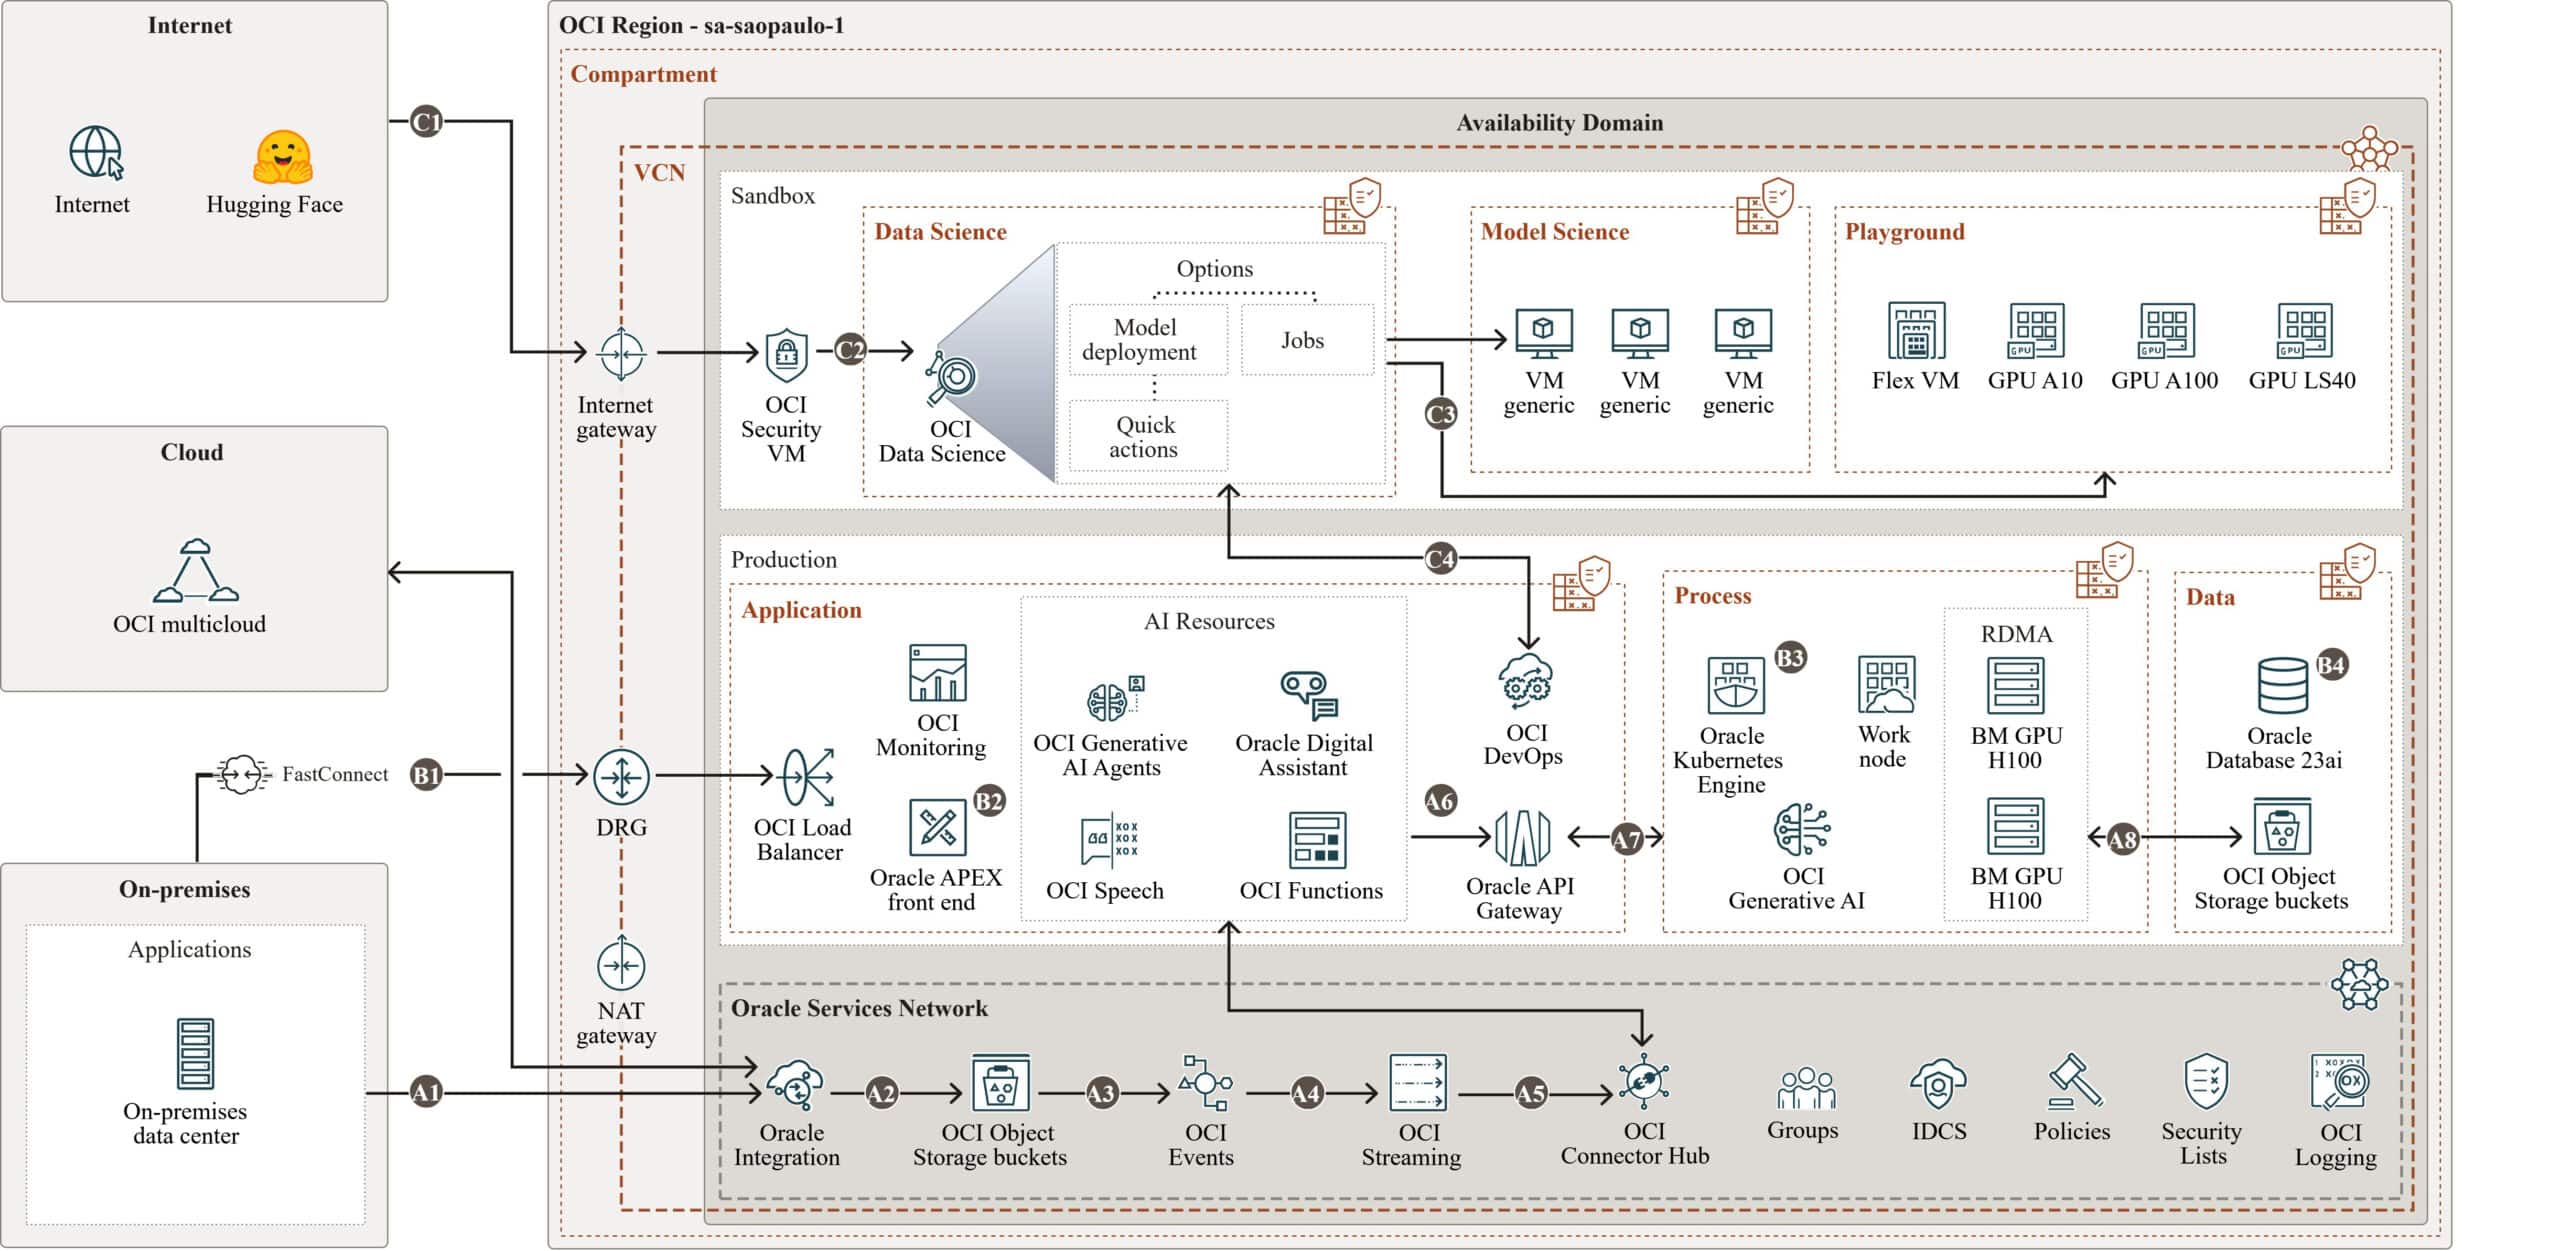Click the OCI Speech icon
Image resolution: width=2560 pixels, height=1251 pixels.
pos(1110,841)
